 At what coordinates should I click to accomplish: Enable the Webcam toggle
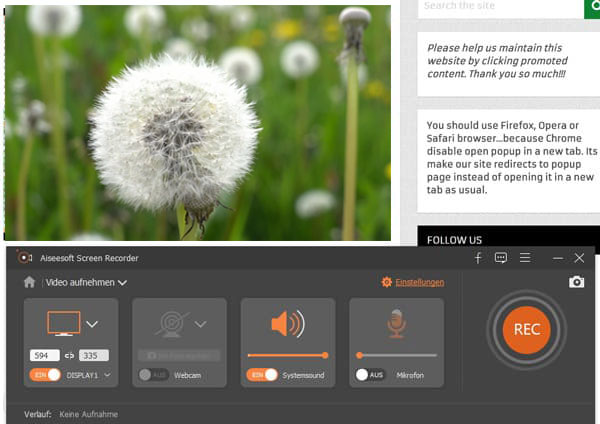pos(153,375)
